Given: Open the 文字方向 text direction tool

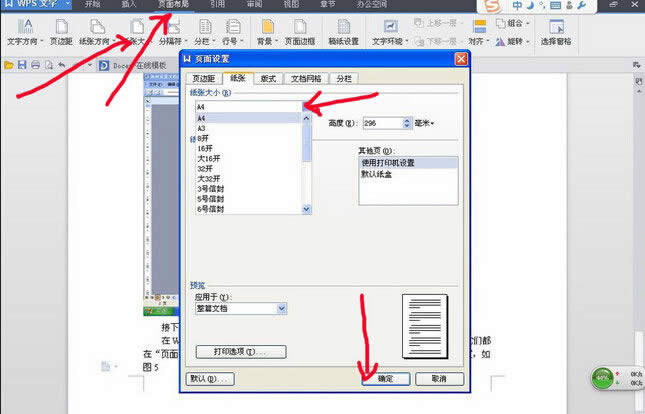Looking at the screenshot, I should [25, 32].
